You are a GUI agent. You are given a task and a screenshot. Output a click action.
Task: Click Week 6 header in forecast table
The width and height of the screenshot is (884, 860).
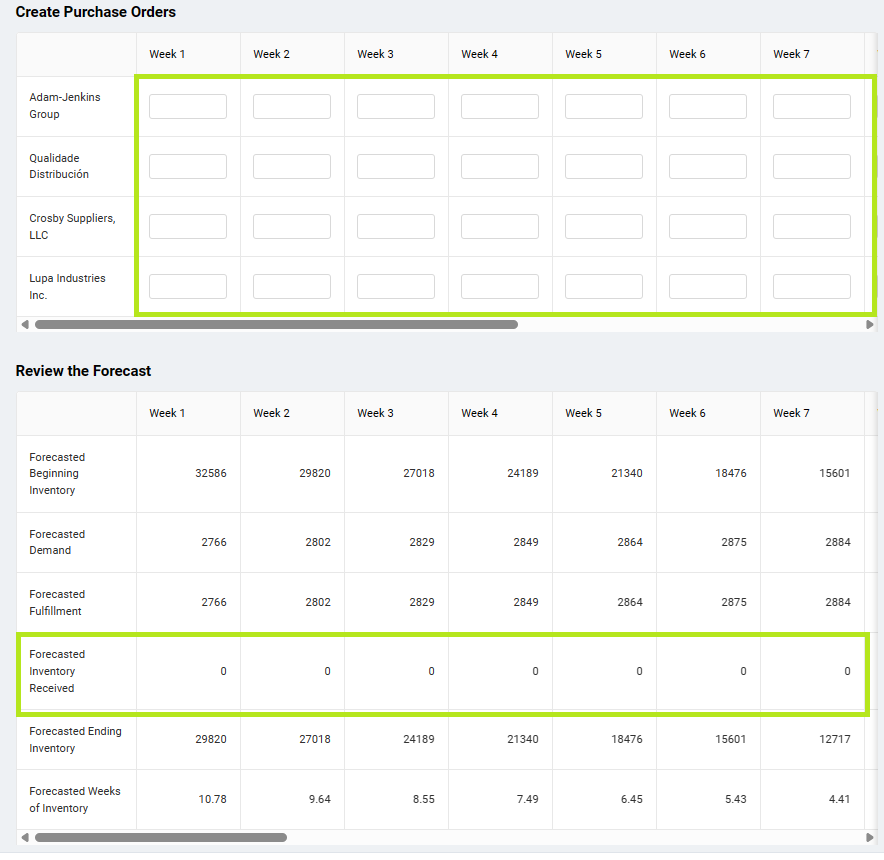pos(687,413)
